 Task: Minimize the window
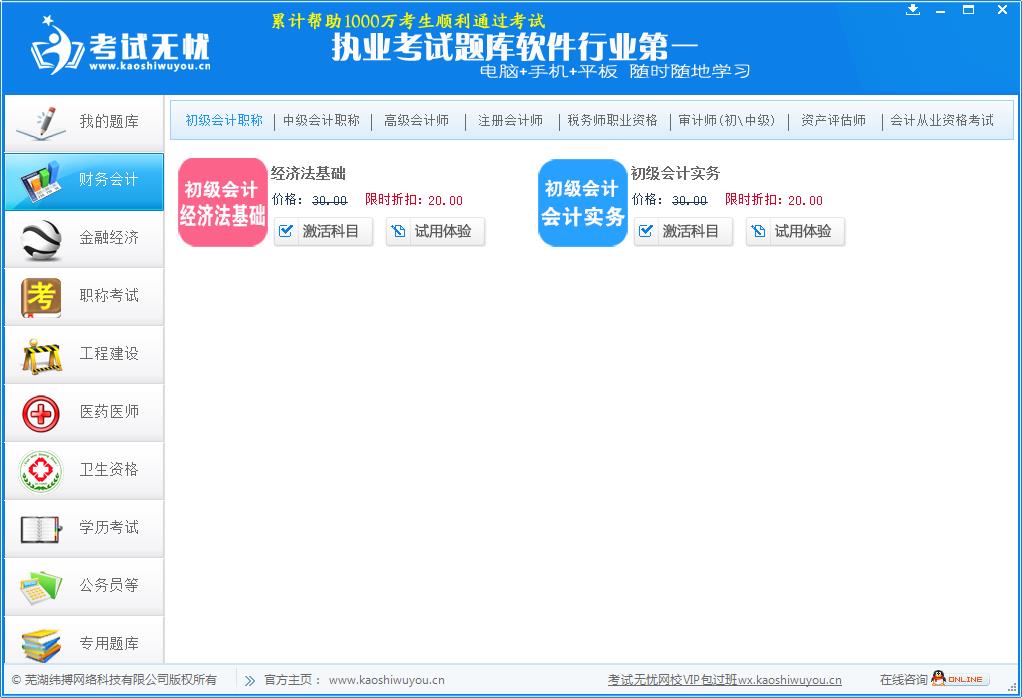[940, 10]
